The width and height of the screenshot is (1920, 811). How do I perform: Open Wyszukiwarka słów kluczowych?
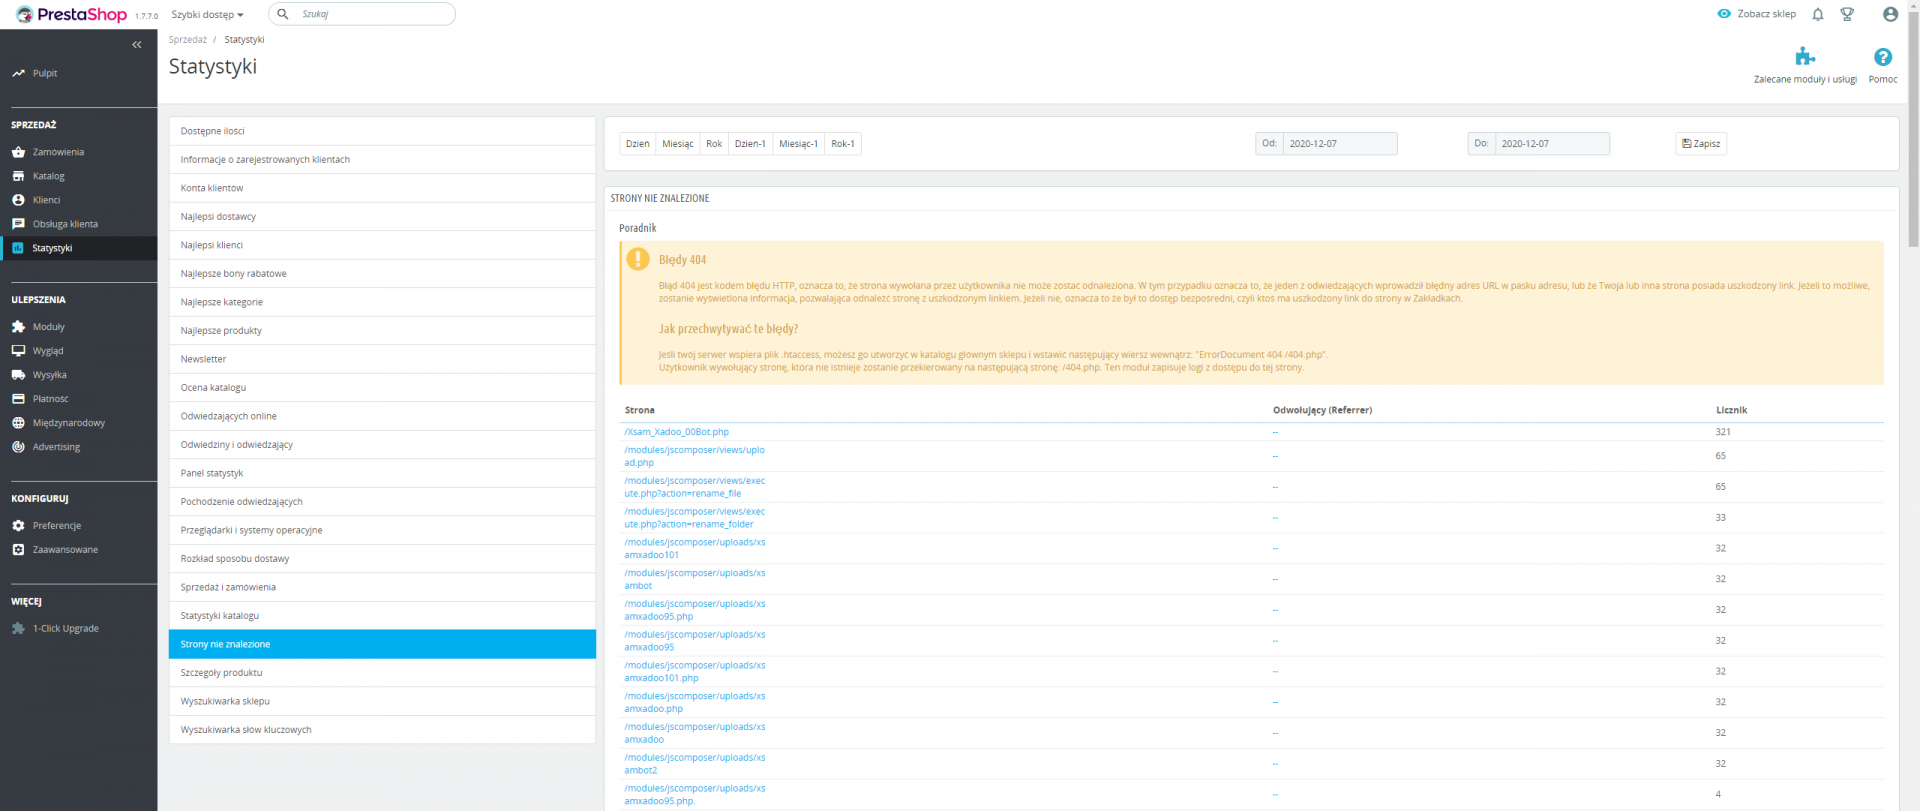(x=382, y=730)
